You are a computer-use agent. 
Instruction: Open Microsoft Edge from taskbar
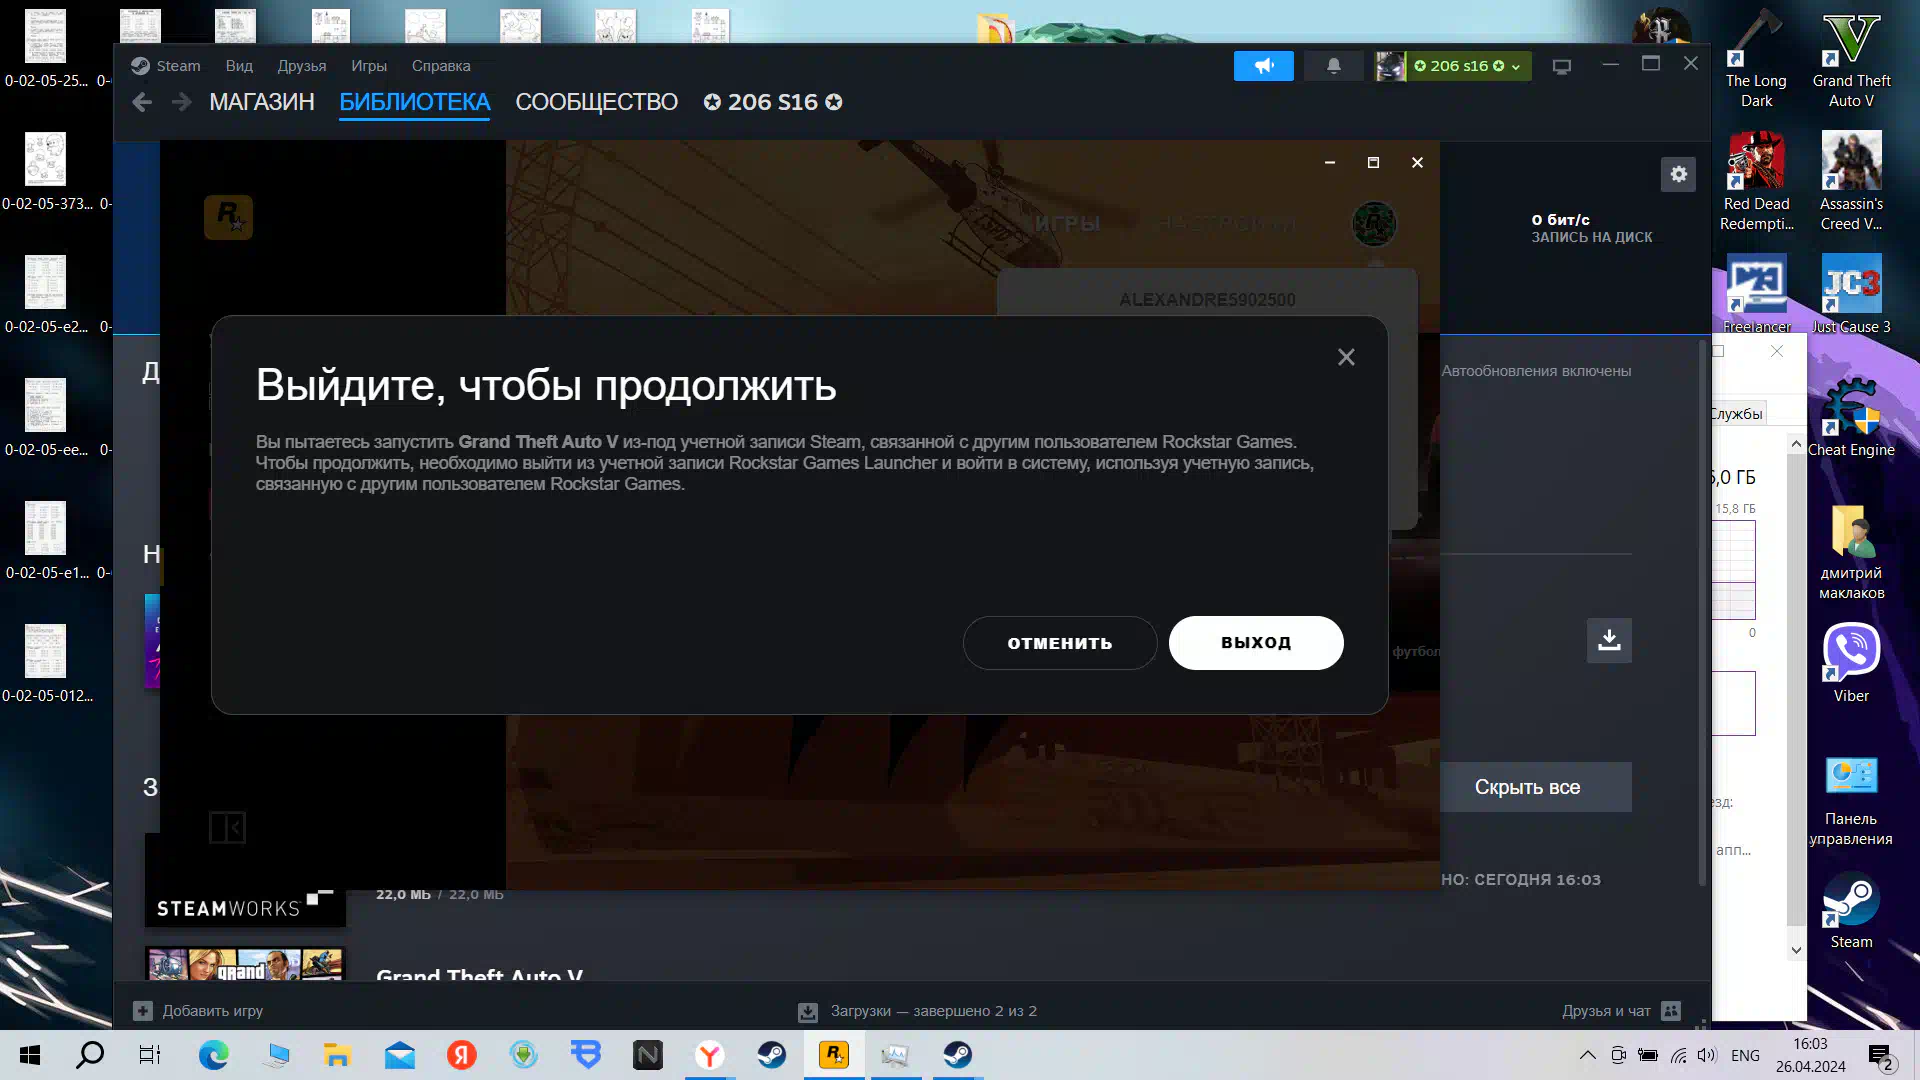coord(213,1055)
